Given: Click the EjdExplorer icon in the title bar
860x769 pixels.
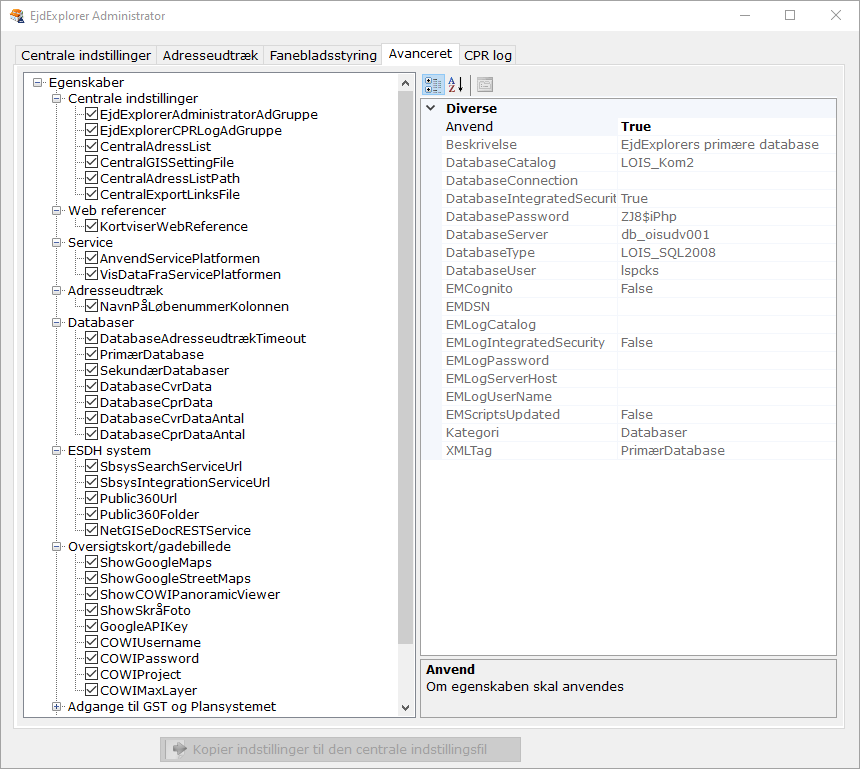Looking at the screenshot, I should pyautogui.click(x=18, y=16).
